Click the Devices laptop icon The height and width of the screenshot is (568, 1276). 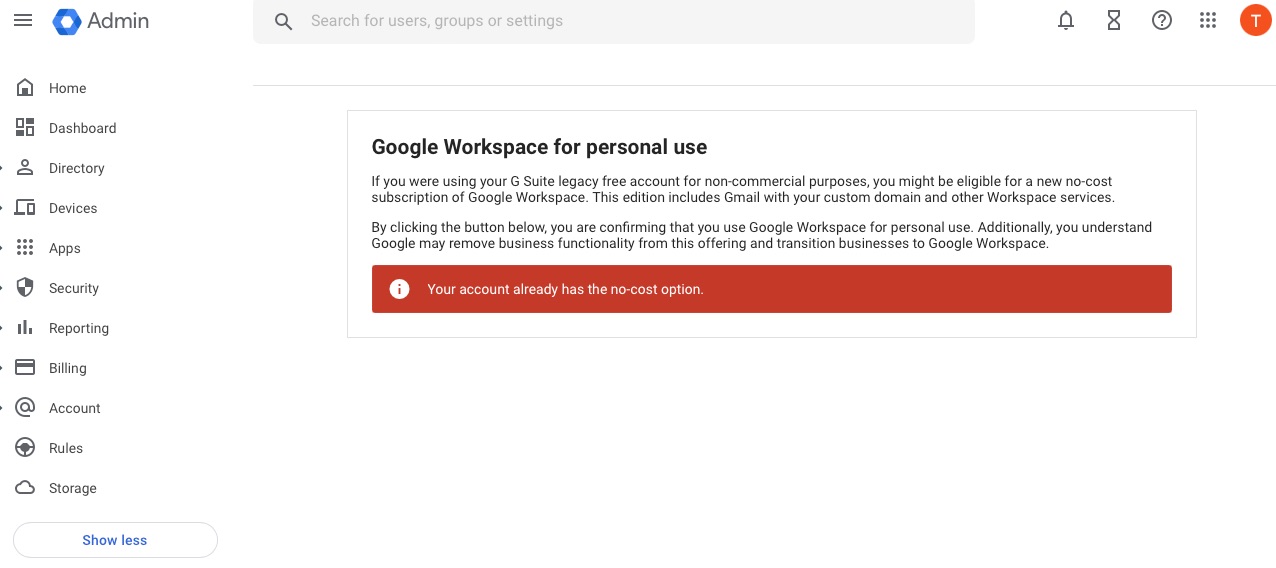25,208
